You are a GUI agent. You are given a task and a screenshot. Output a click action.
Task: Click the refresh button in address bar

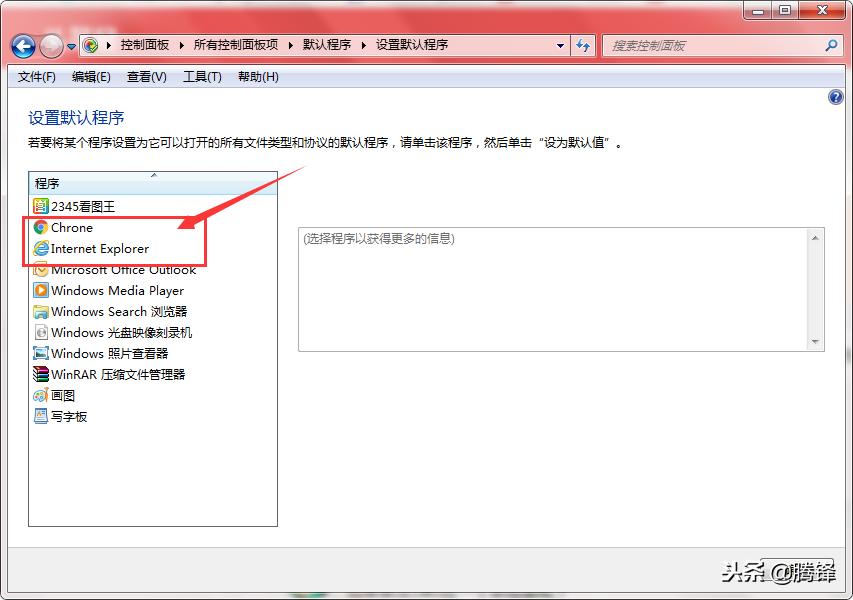point(583,45)
